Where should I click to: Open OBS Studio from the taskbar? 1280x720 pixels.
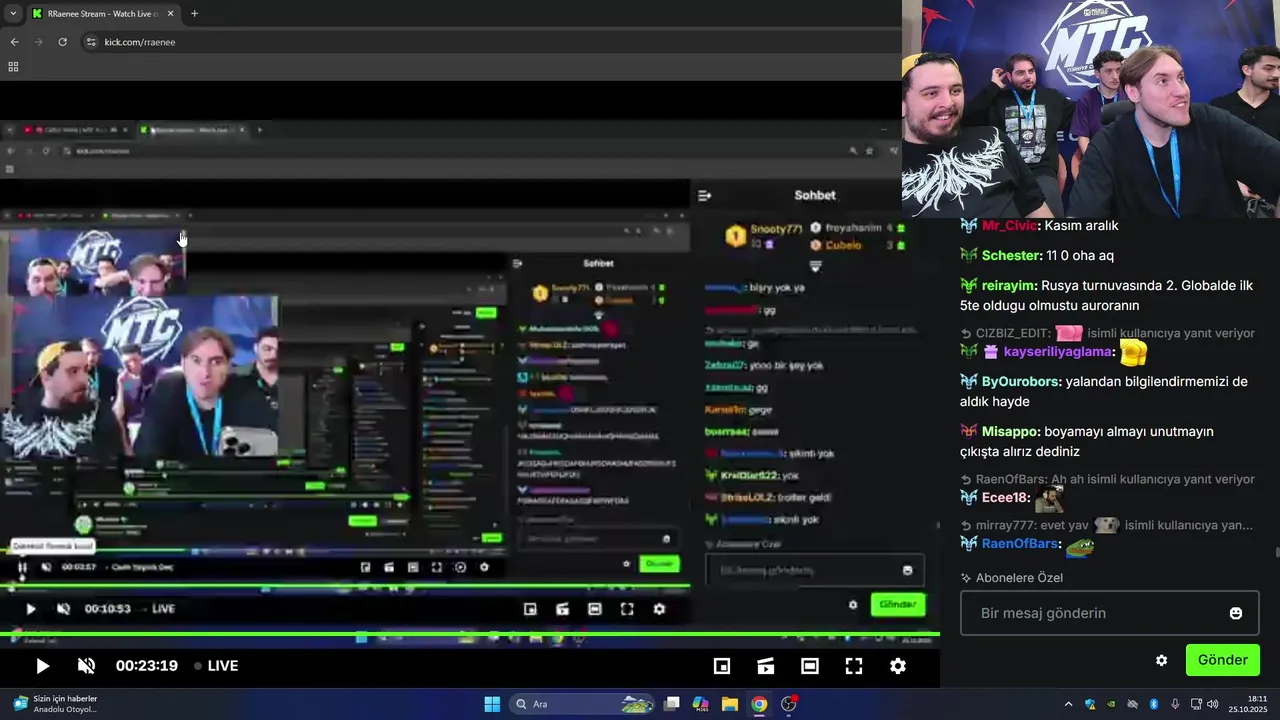[x=789, y=704]
